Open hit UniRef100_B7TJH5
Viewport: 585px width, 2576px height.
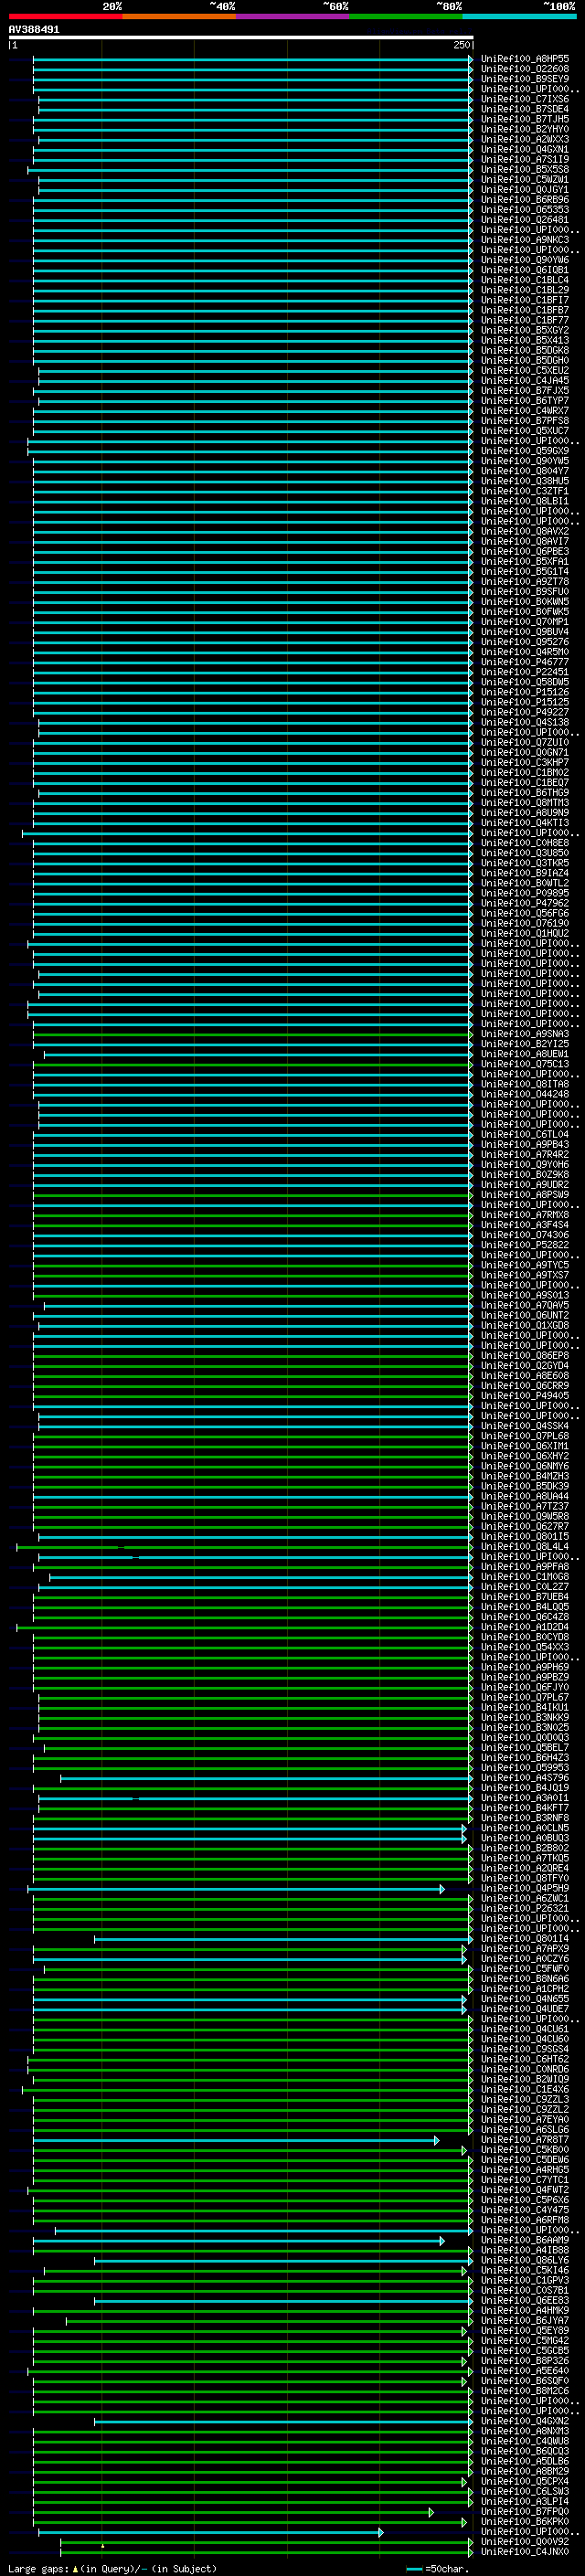point(525,119)
